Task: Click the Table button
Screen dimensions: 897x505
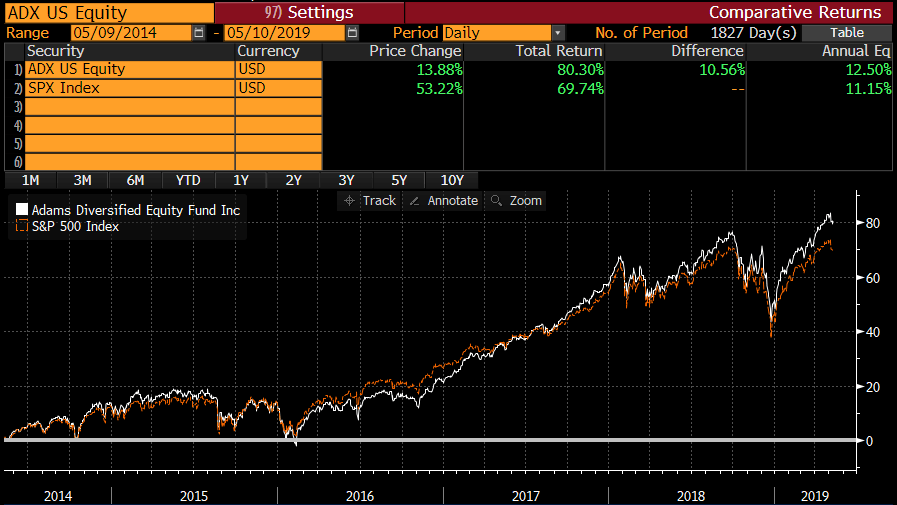Action: pos(847,33)
